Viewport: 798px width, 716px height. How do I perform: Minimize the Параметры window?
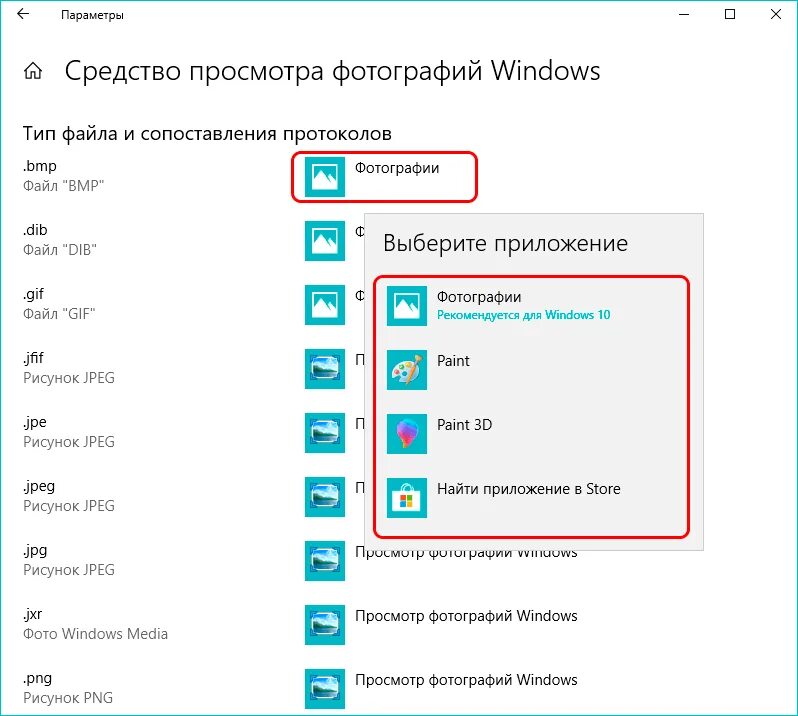point(684,14)
